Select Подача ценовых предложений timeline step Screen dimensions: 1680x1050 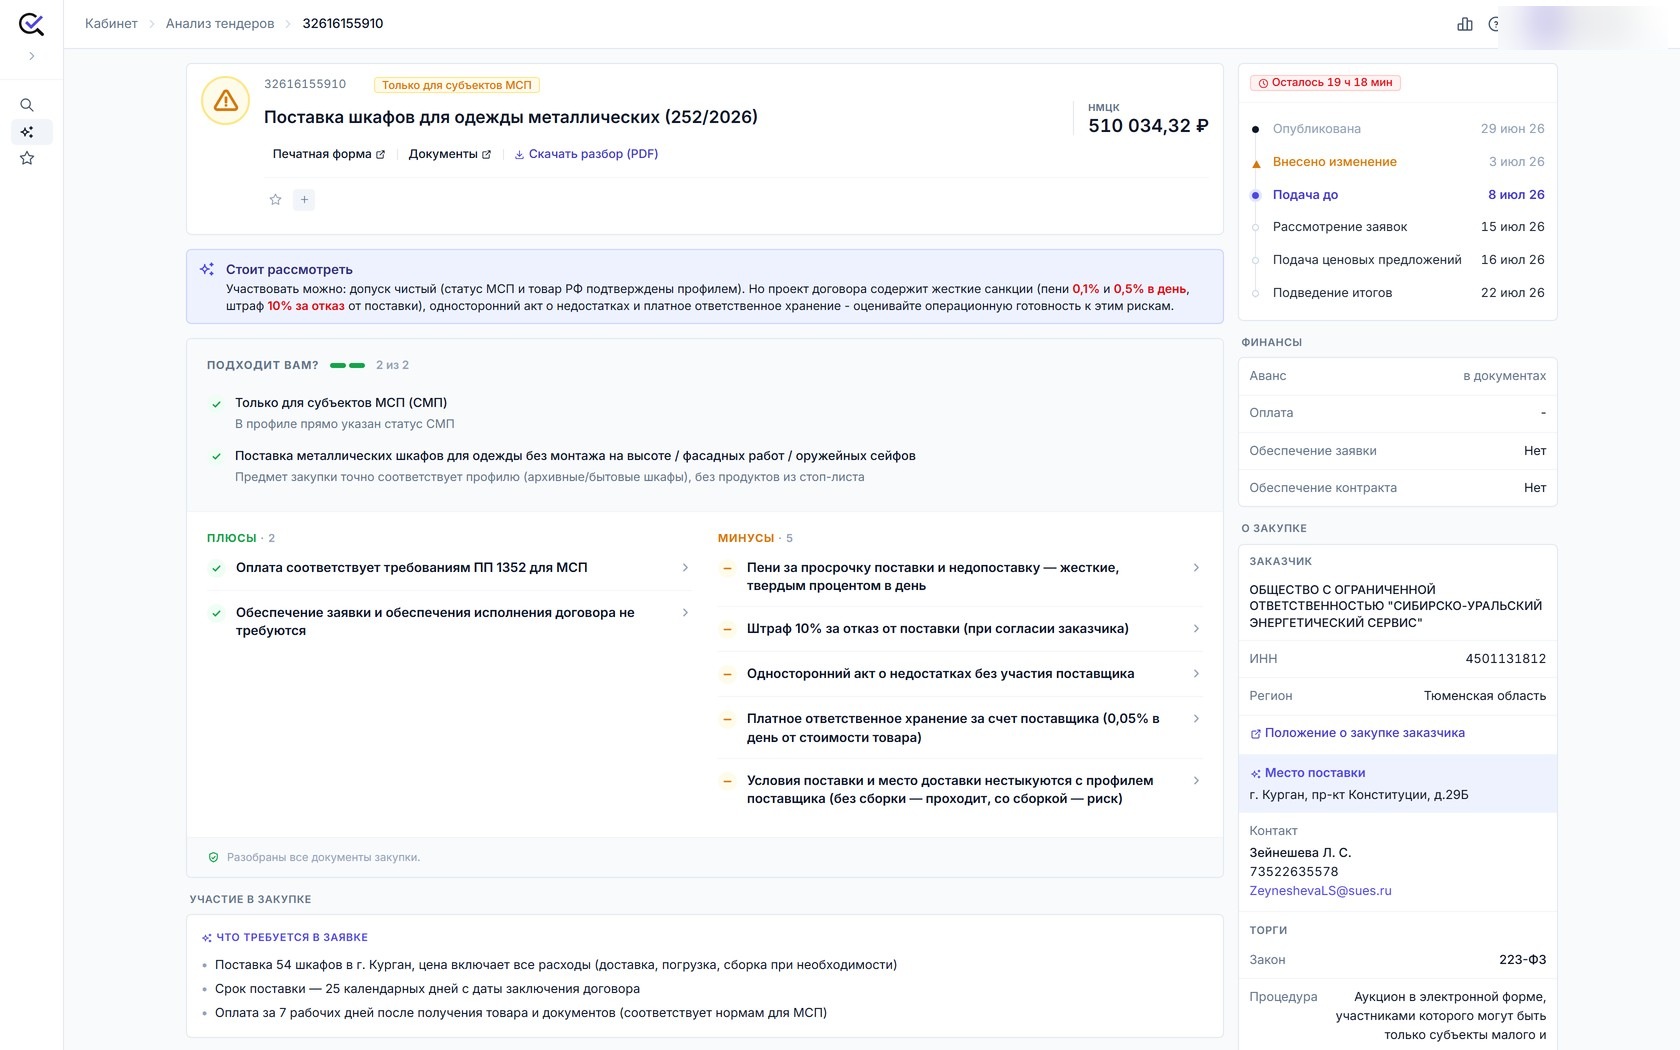tap(1398, 260)
